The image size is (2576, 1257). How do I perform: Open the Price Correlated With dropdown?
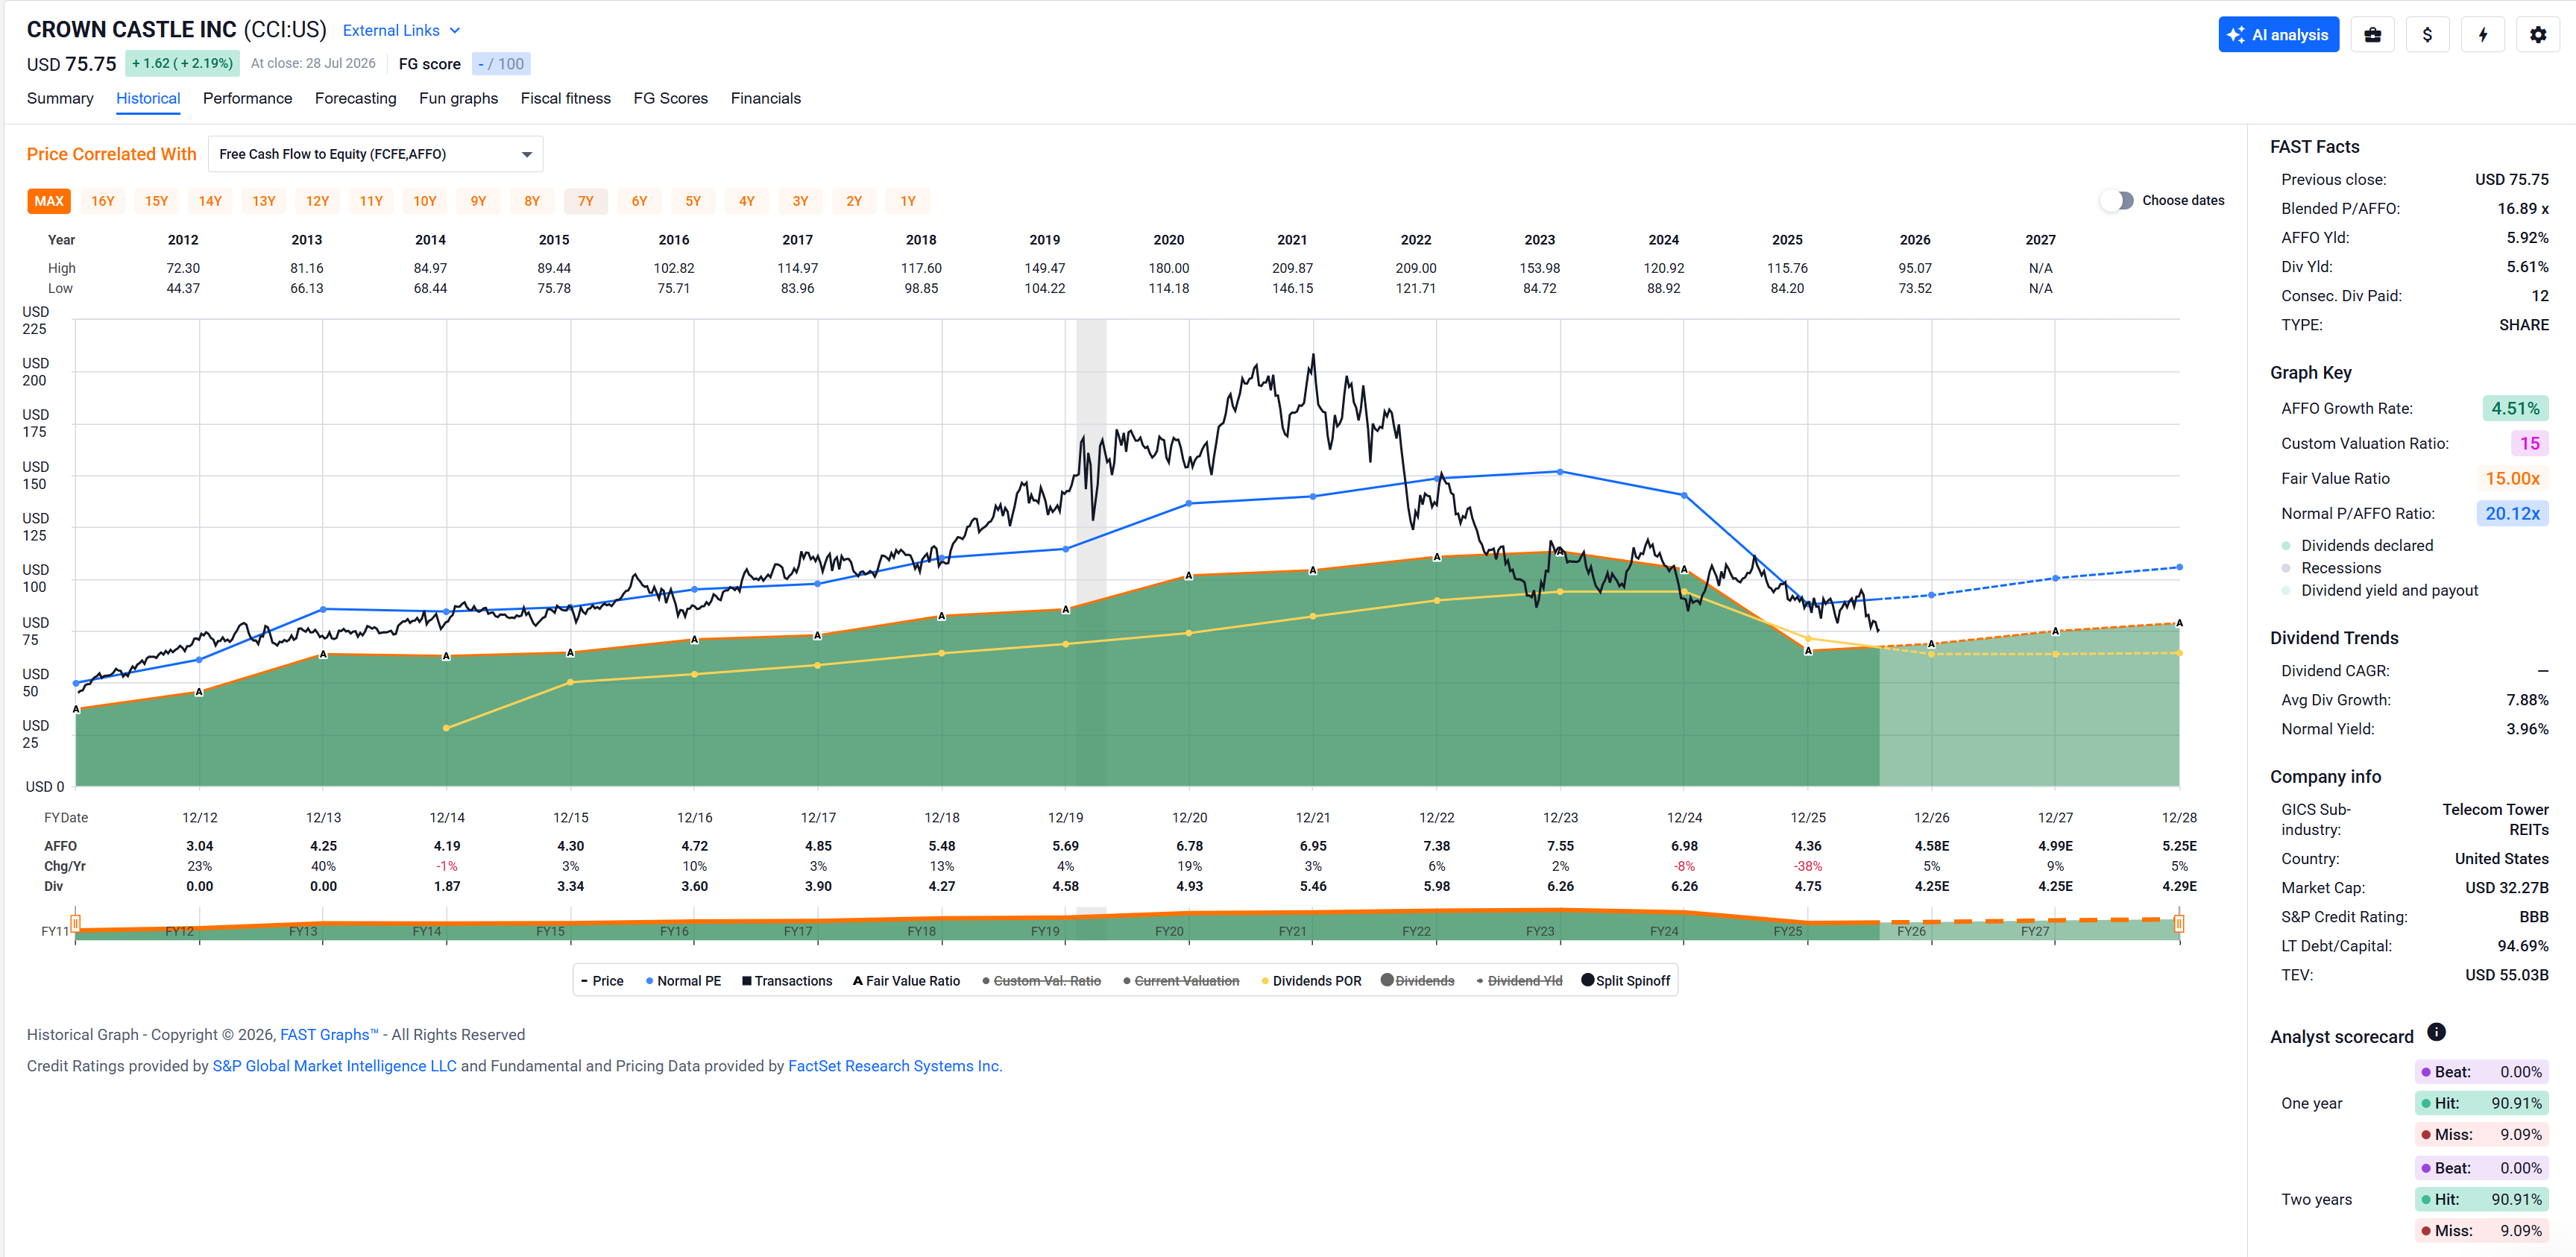click(x=375, y=154)
